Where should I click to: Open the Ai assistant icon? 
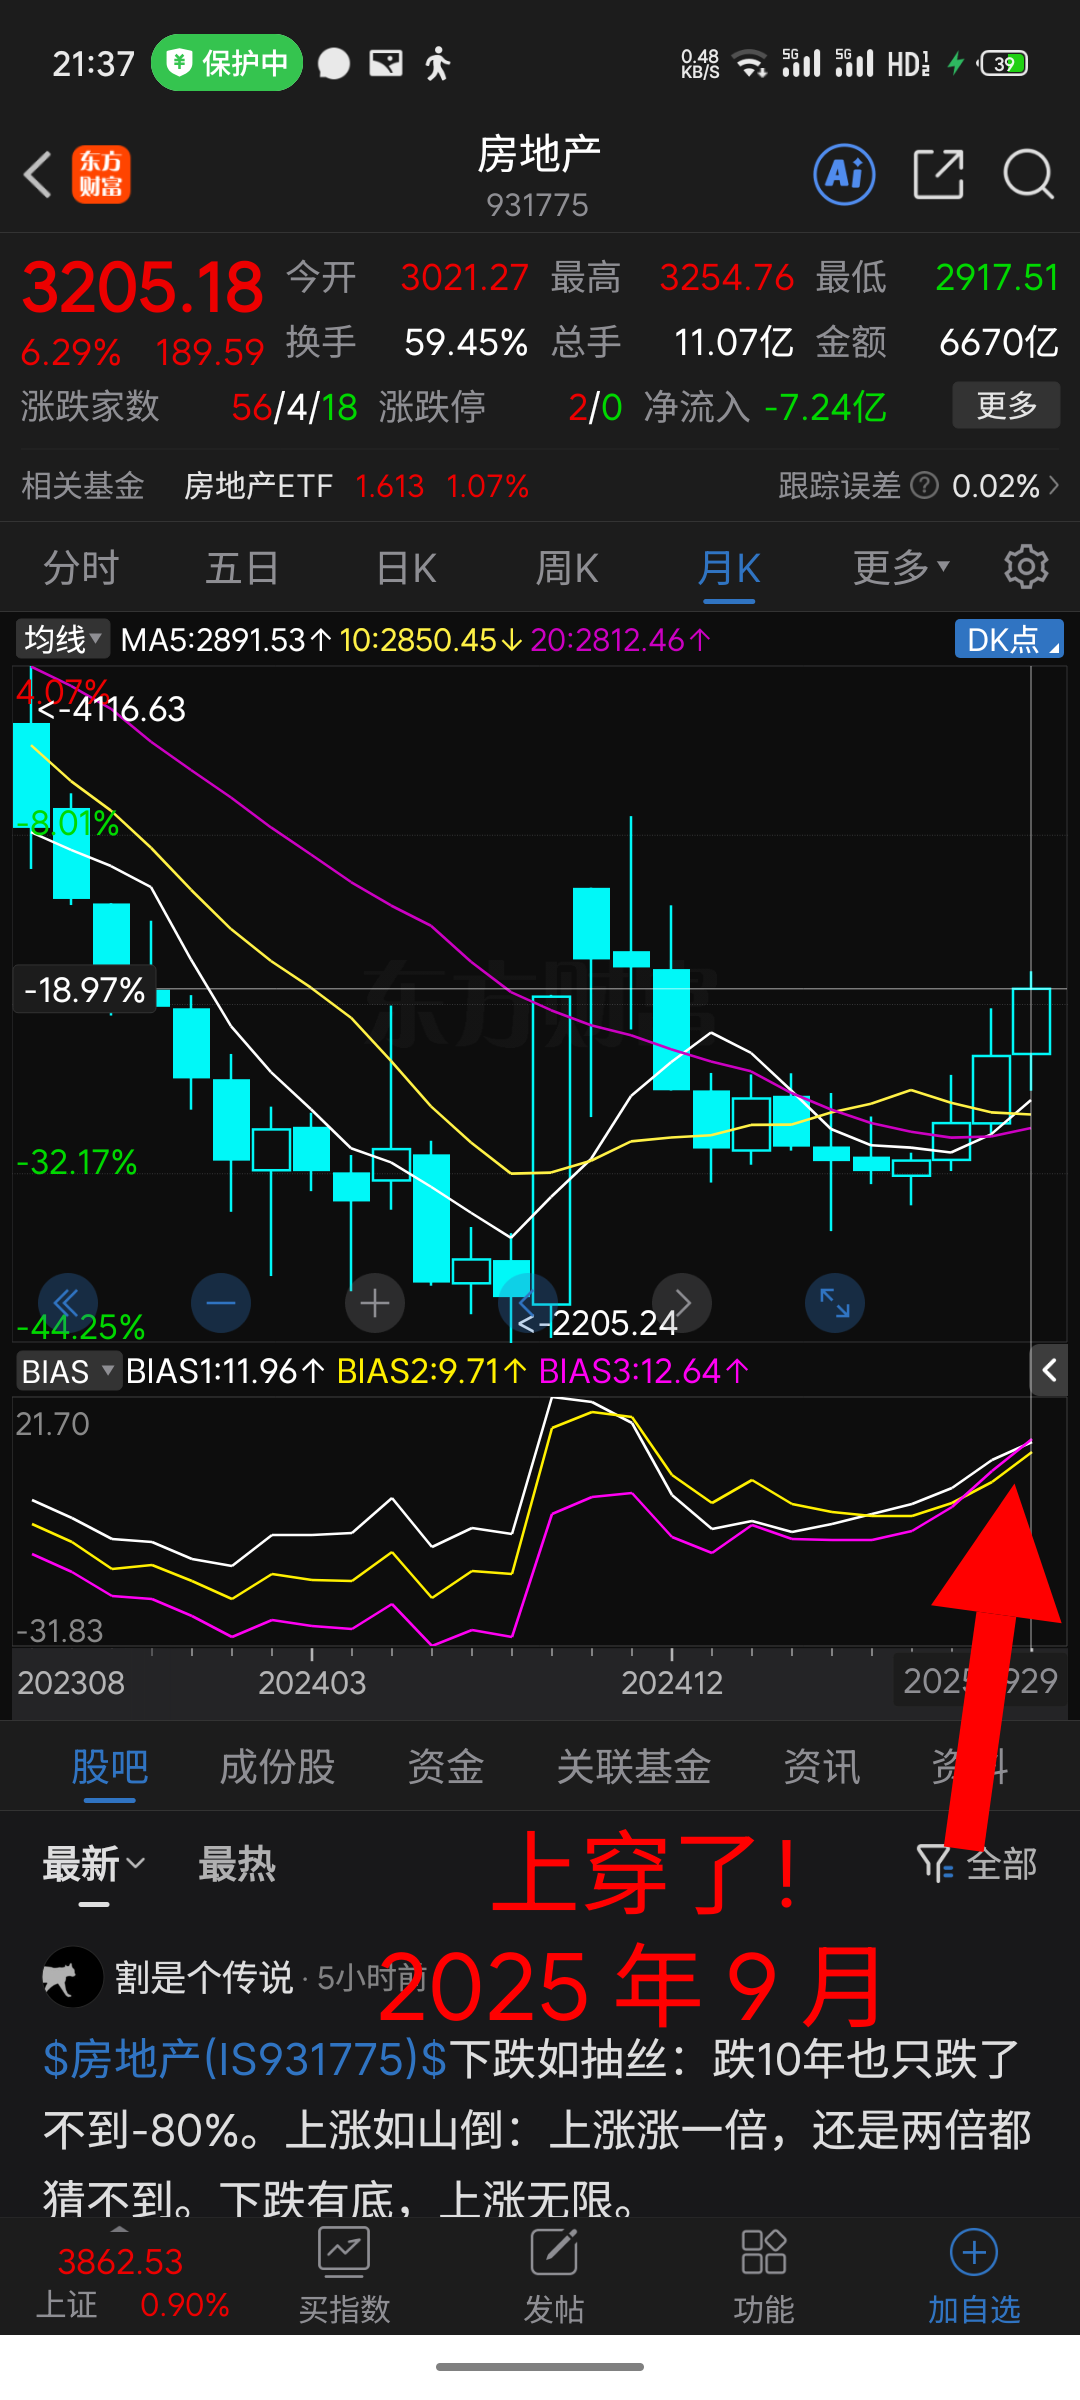(844, 175)
